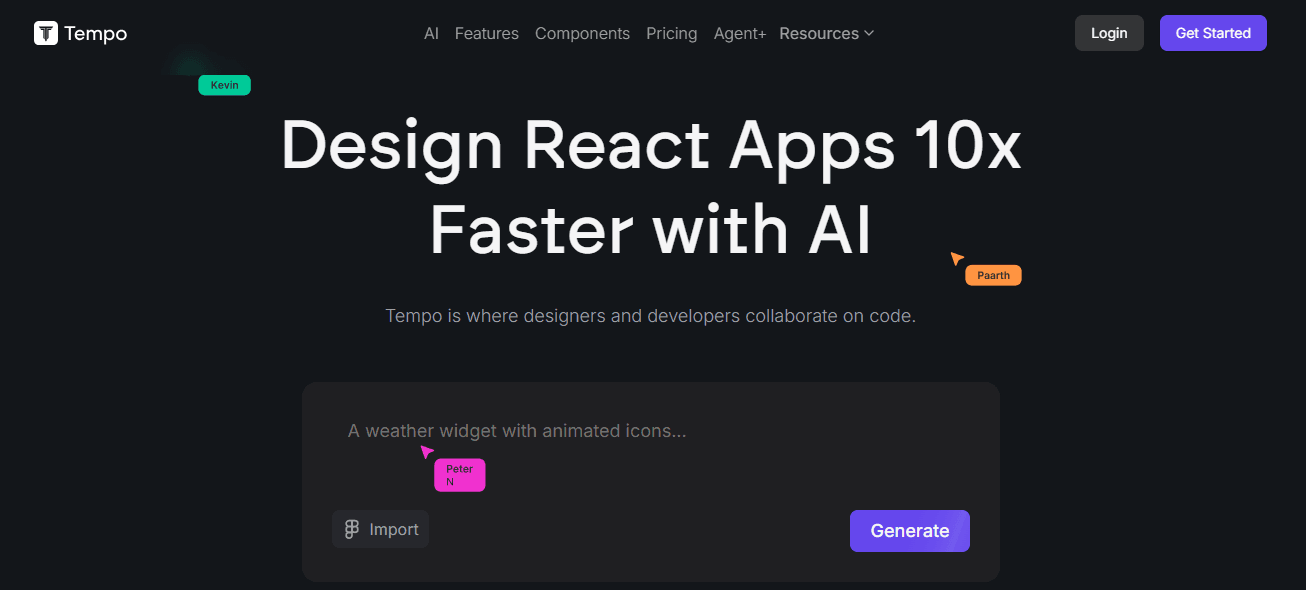
Task: Click Agent+ in the navigation bar
Action: click(x=739, y=33)
